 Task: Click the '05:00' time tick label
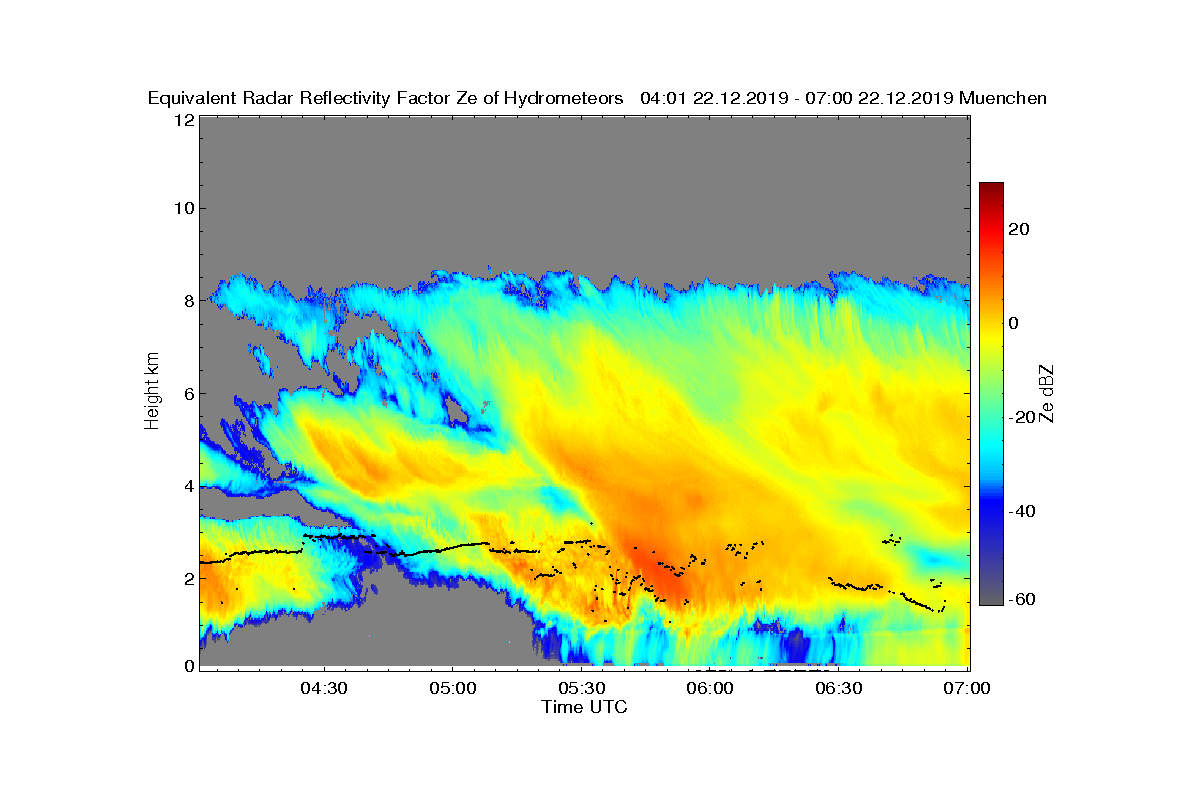[452, 688]
